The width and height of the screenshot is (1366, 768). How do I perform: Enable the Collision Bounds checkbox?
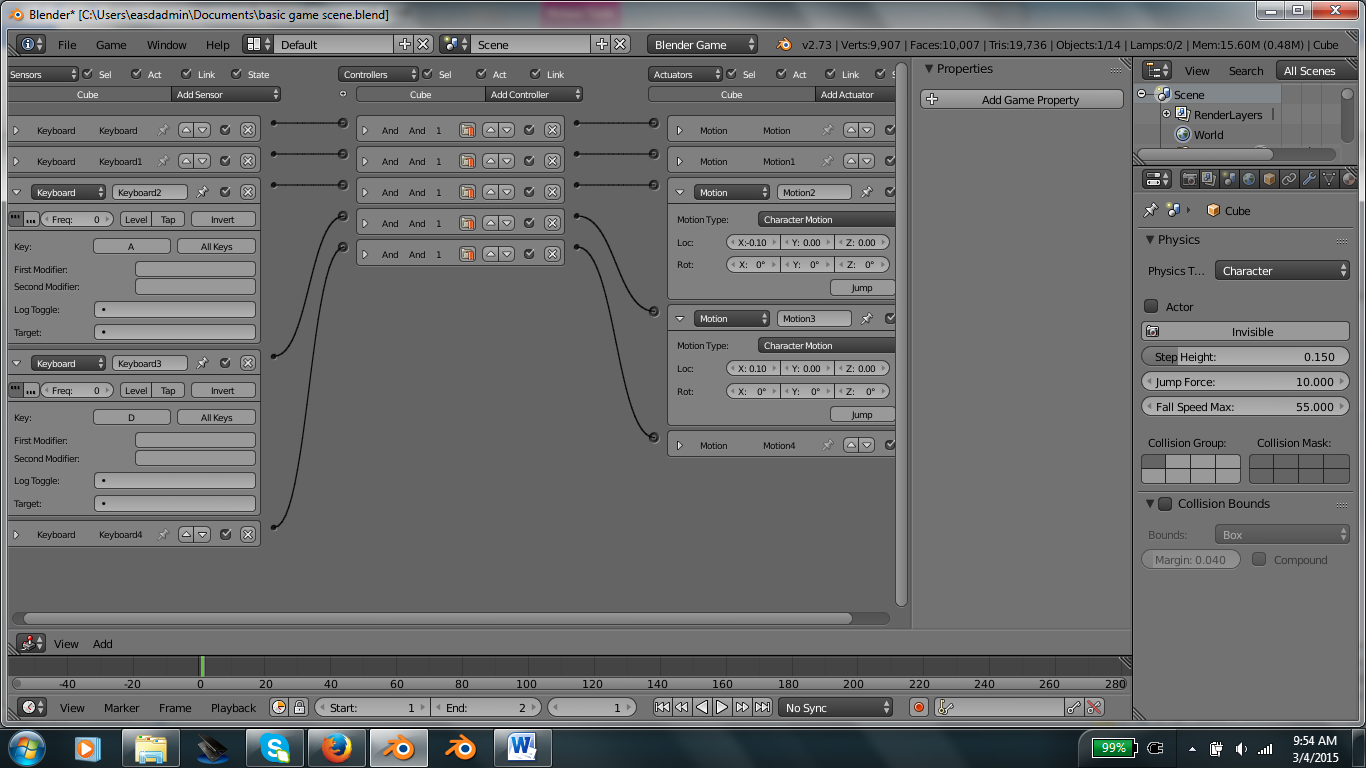click(x=1165, y=503)
